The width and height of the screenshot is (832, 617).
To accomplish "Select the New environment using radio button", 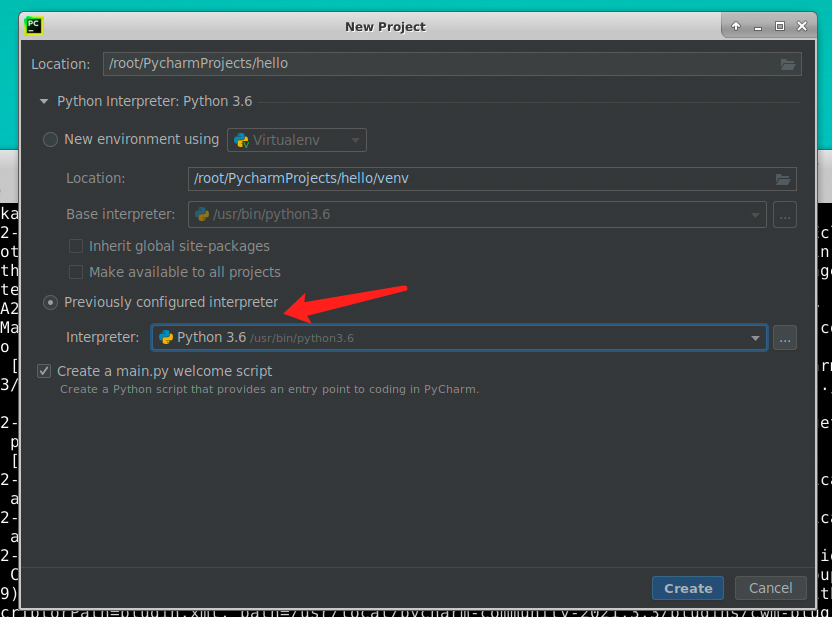I will coord(50,140).
